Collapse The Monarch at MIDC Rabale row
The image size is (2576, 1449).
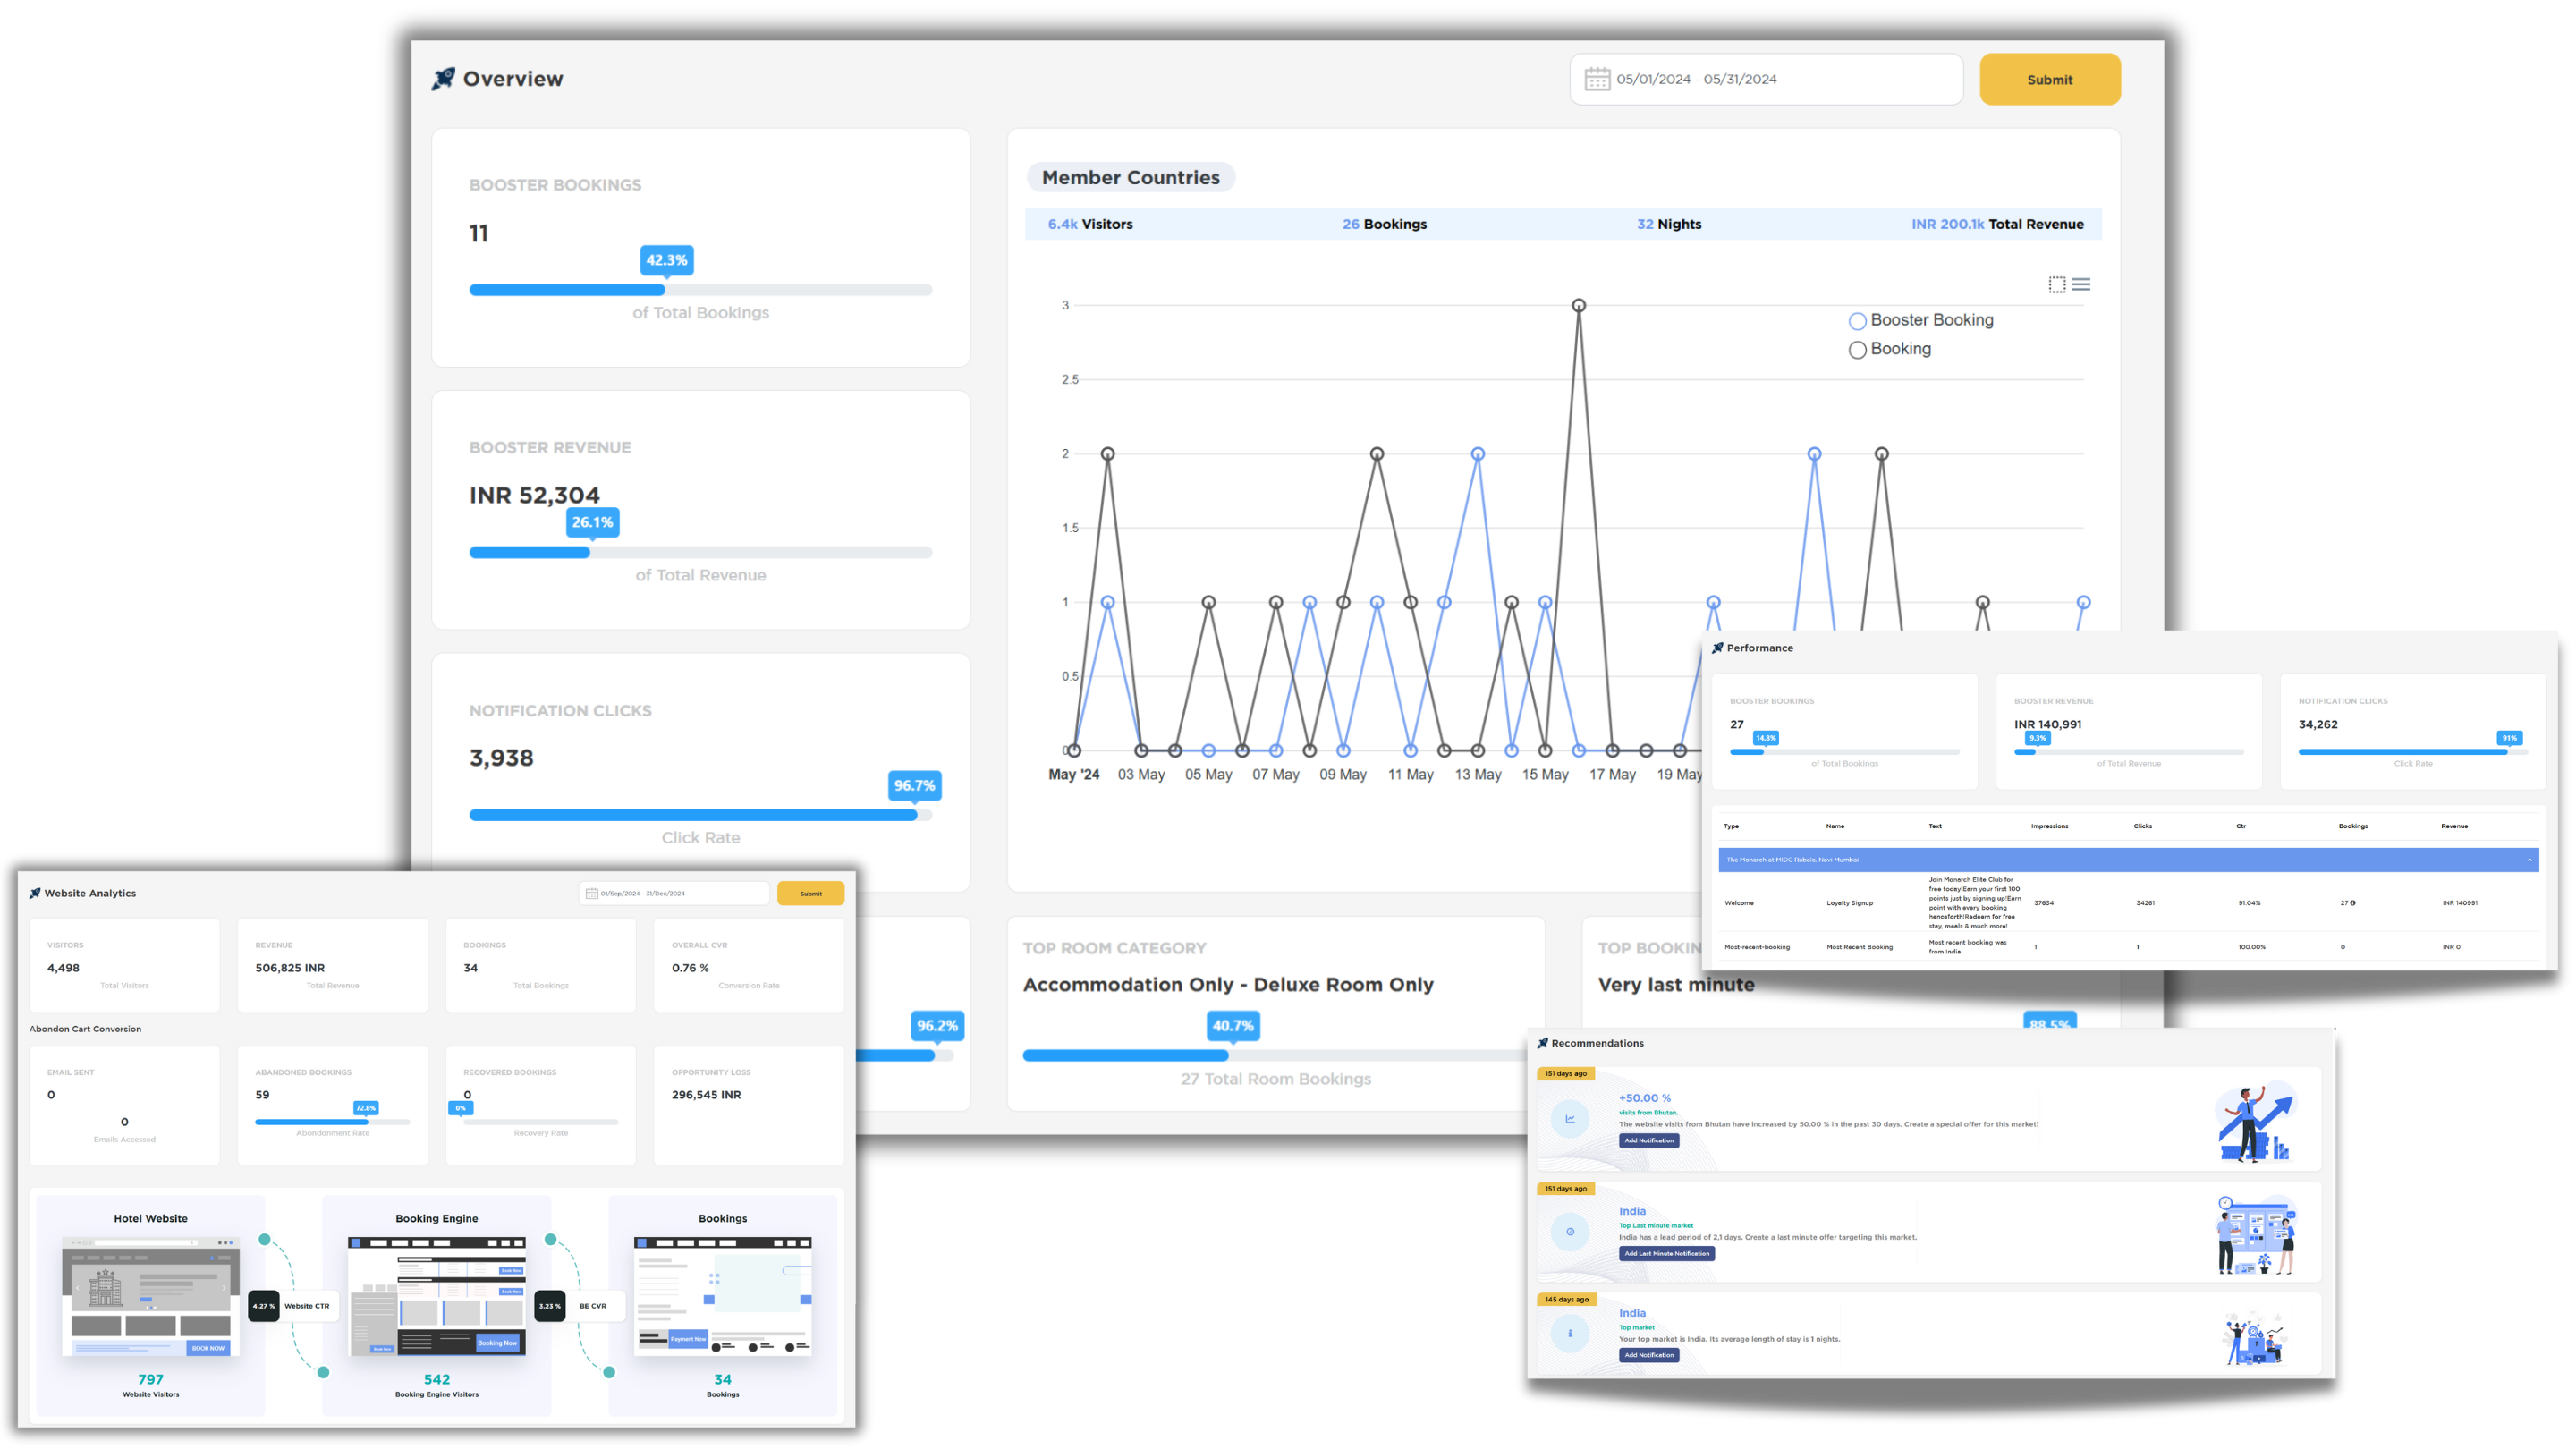click(2529, 860)
